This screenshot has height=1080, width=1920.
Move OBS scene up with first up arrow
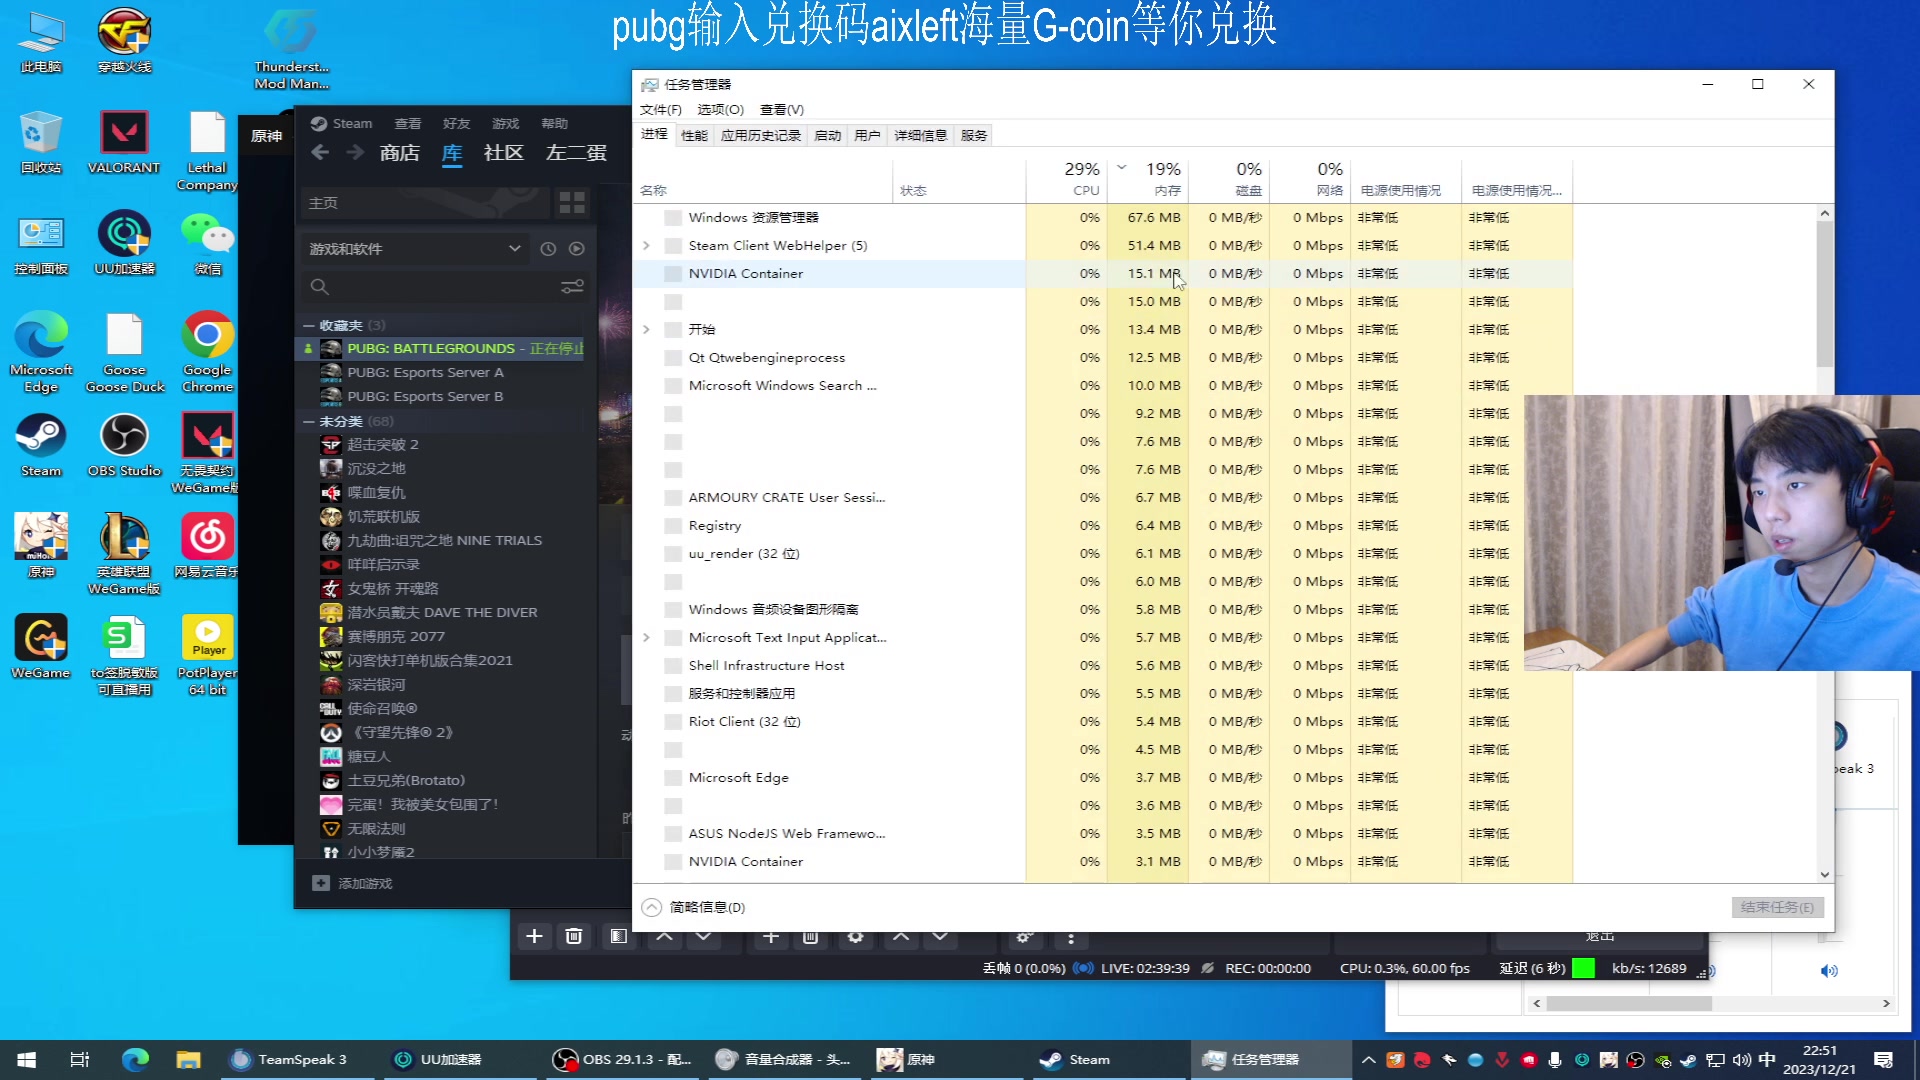pos(664,936)
